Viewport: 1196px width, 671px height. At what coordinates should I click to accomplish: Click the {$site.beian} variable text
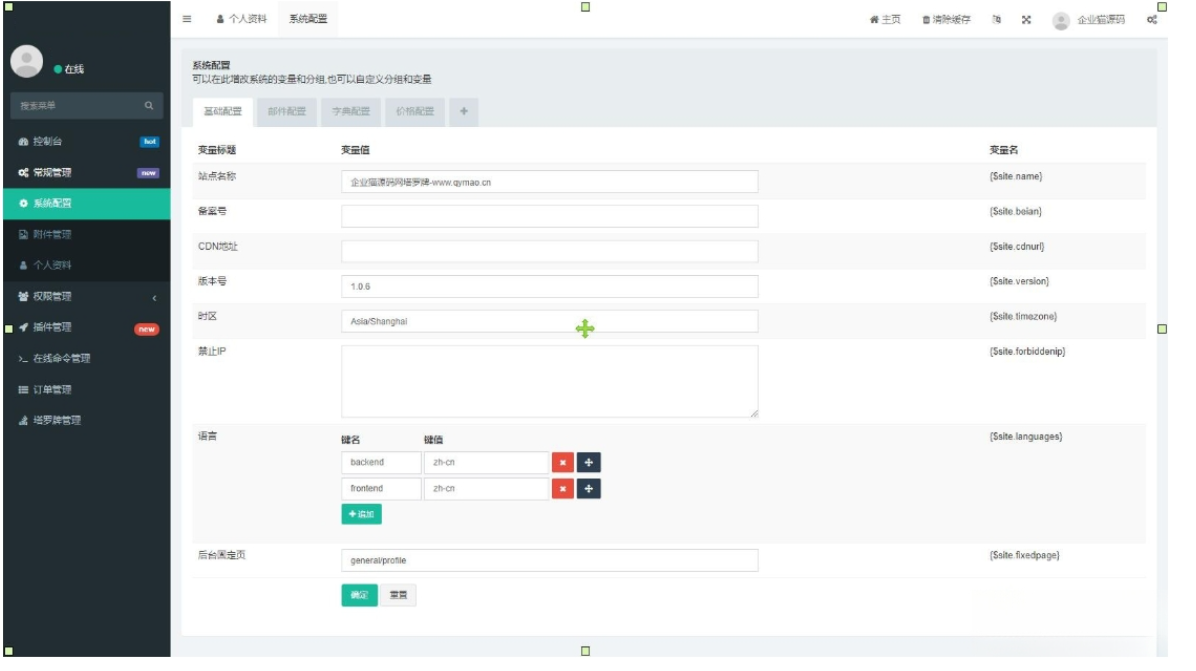1015,212
